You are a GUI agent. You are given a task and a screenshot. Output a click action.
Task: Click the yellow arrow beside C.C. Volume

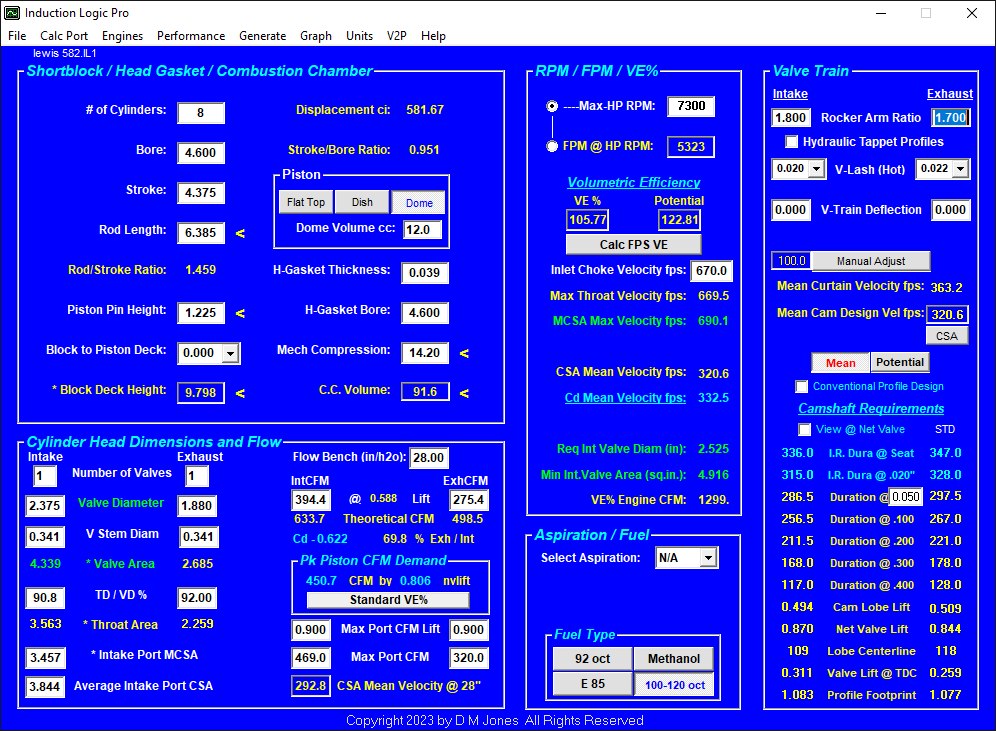(x=464, y=393)
